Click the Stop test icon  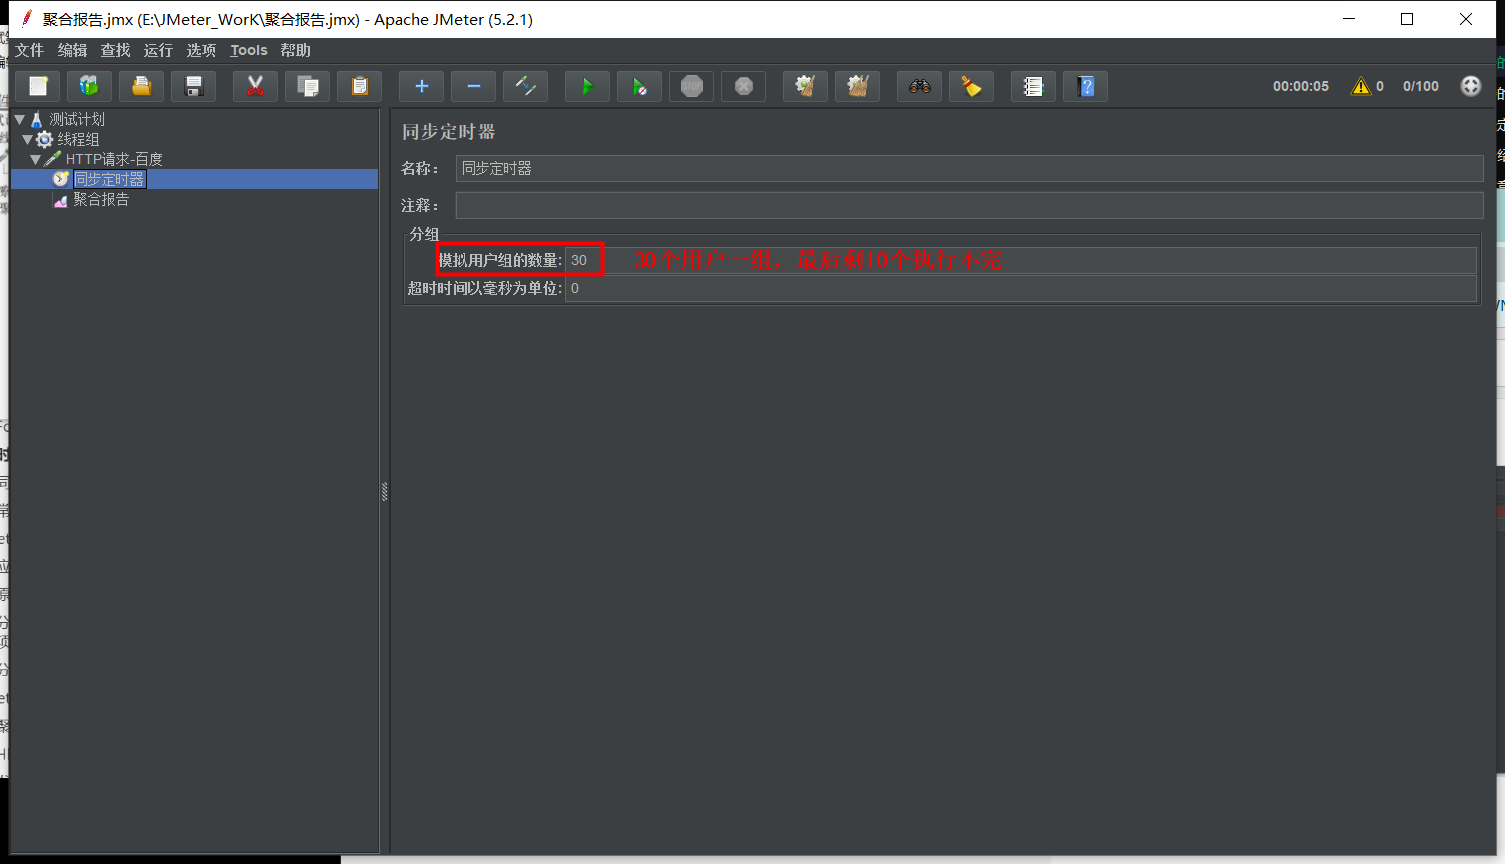[x=692, y=86]
